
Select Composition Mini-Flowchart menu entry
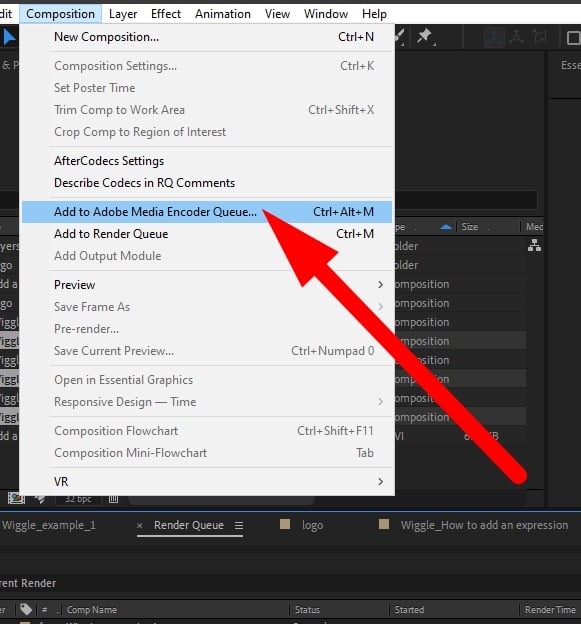[207, 453]
